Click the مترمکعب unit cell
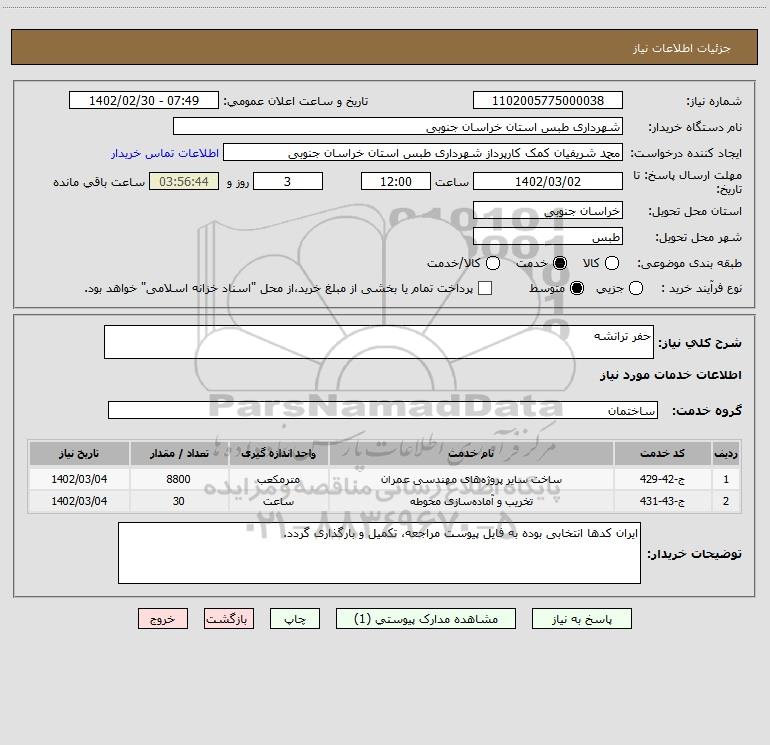The image size is (770, 745). click(278, 479)
